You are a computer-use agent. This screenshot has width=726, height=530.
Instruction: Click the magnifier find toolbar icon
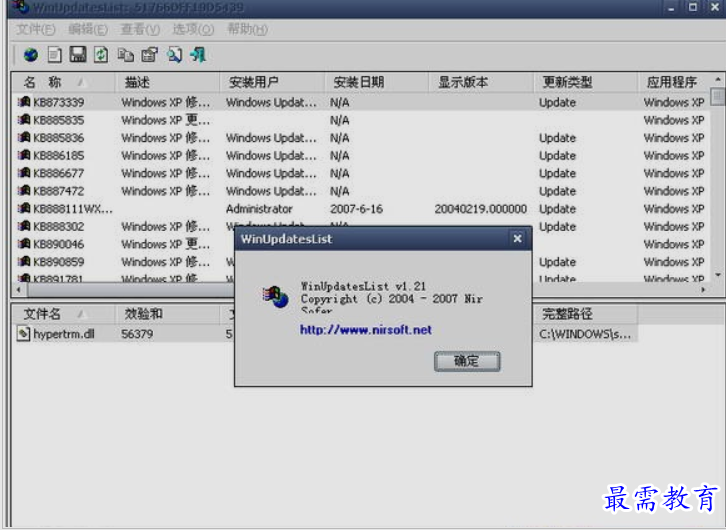(174, 55)
